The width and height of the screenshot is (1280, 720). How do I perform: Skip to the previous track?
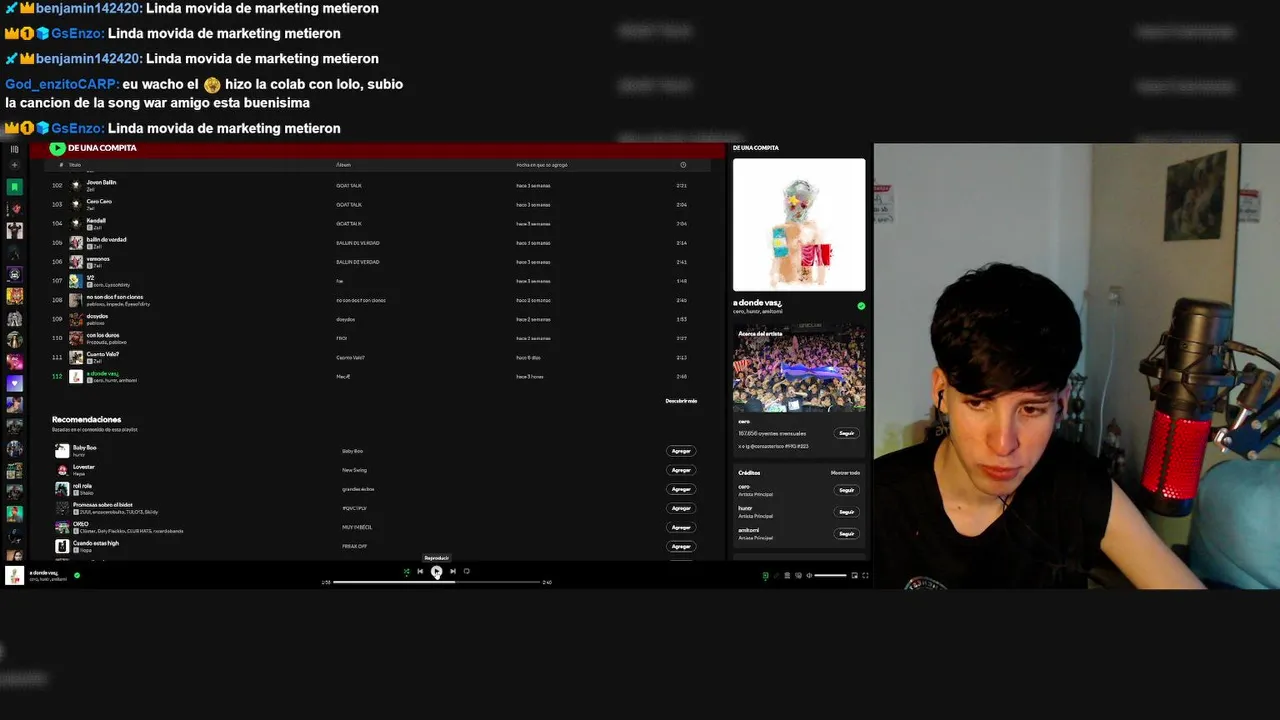pos(420,572)
